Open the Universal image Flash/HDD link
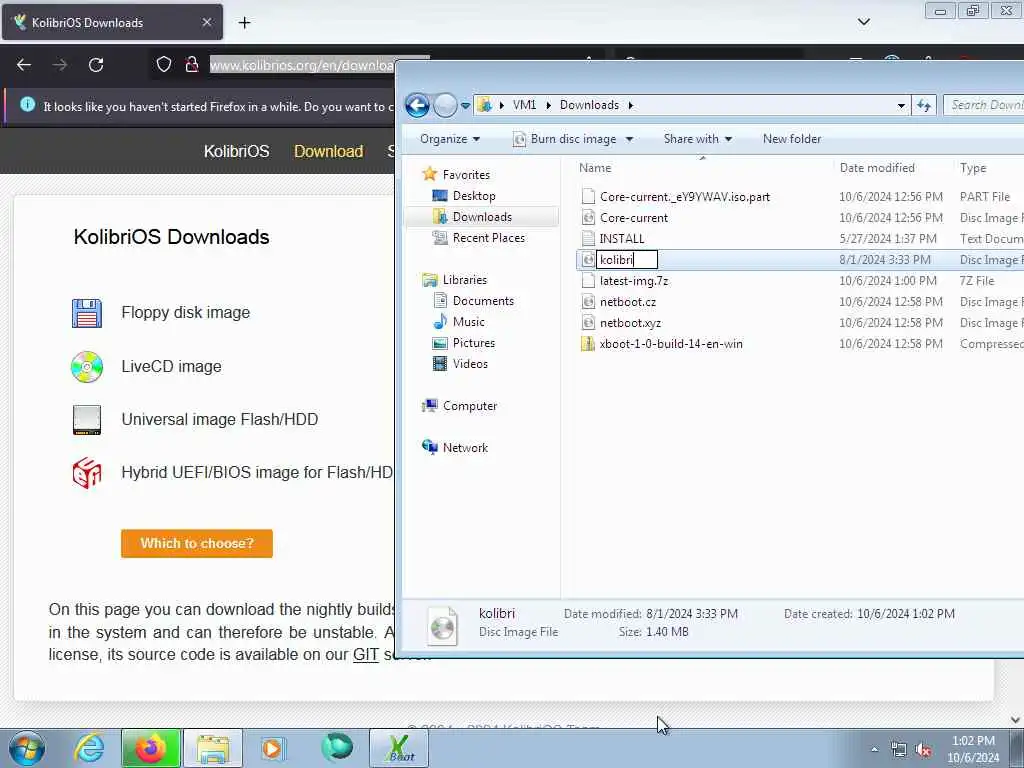This screenshot has height=768, width=1024. 219,419
